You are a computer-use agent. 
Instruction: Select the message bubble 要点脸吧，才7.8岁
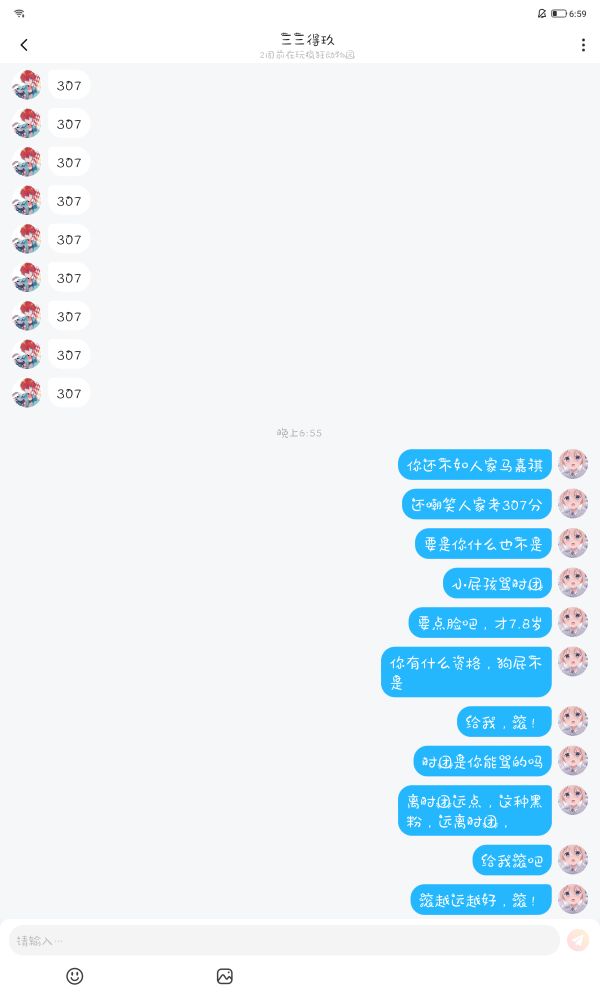(480, 622)
